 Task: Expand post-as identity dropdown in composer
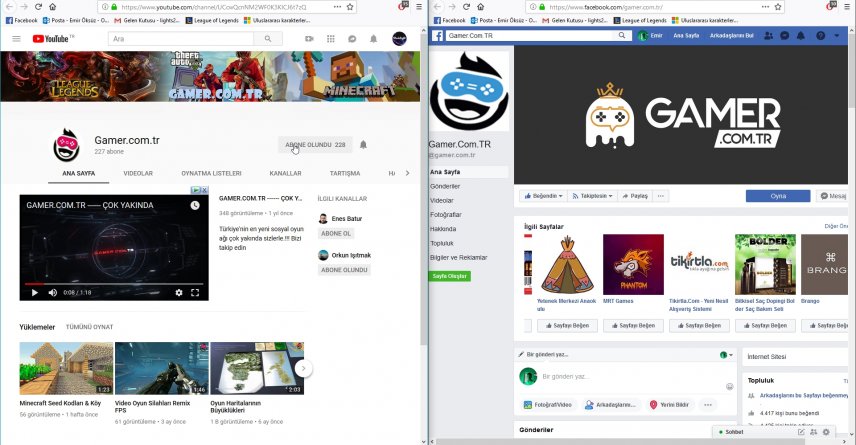[726, 355]
